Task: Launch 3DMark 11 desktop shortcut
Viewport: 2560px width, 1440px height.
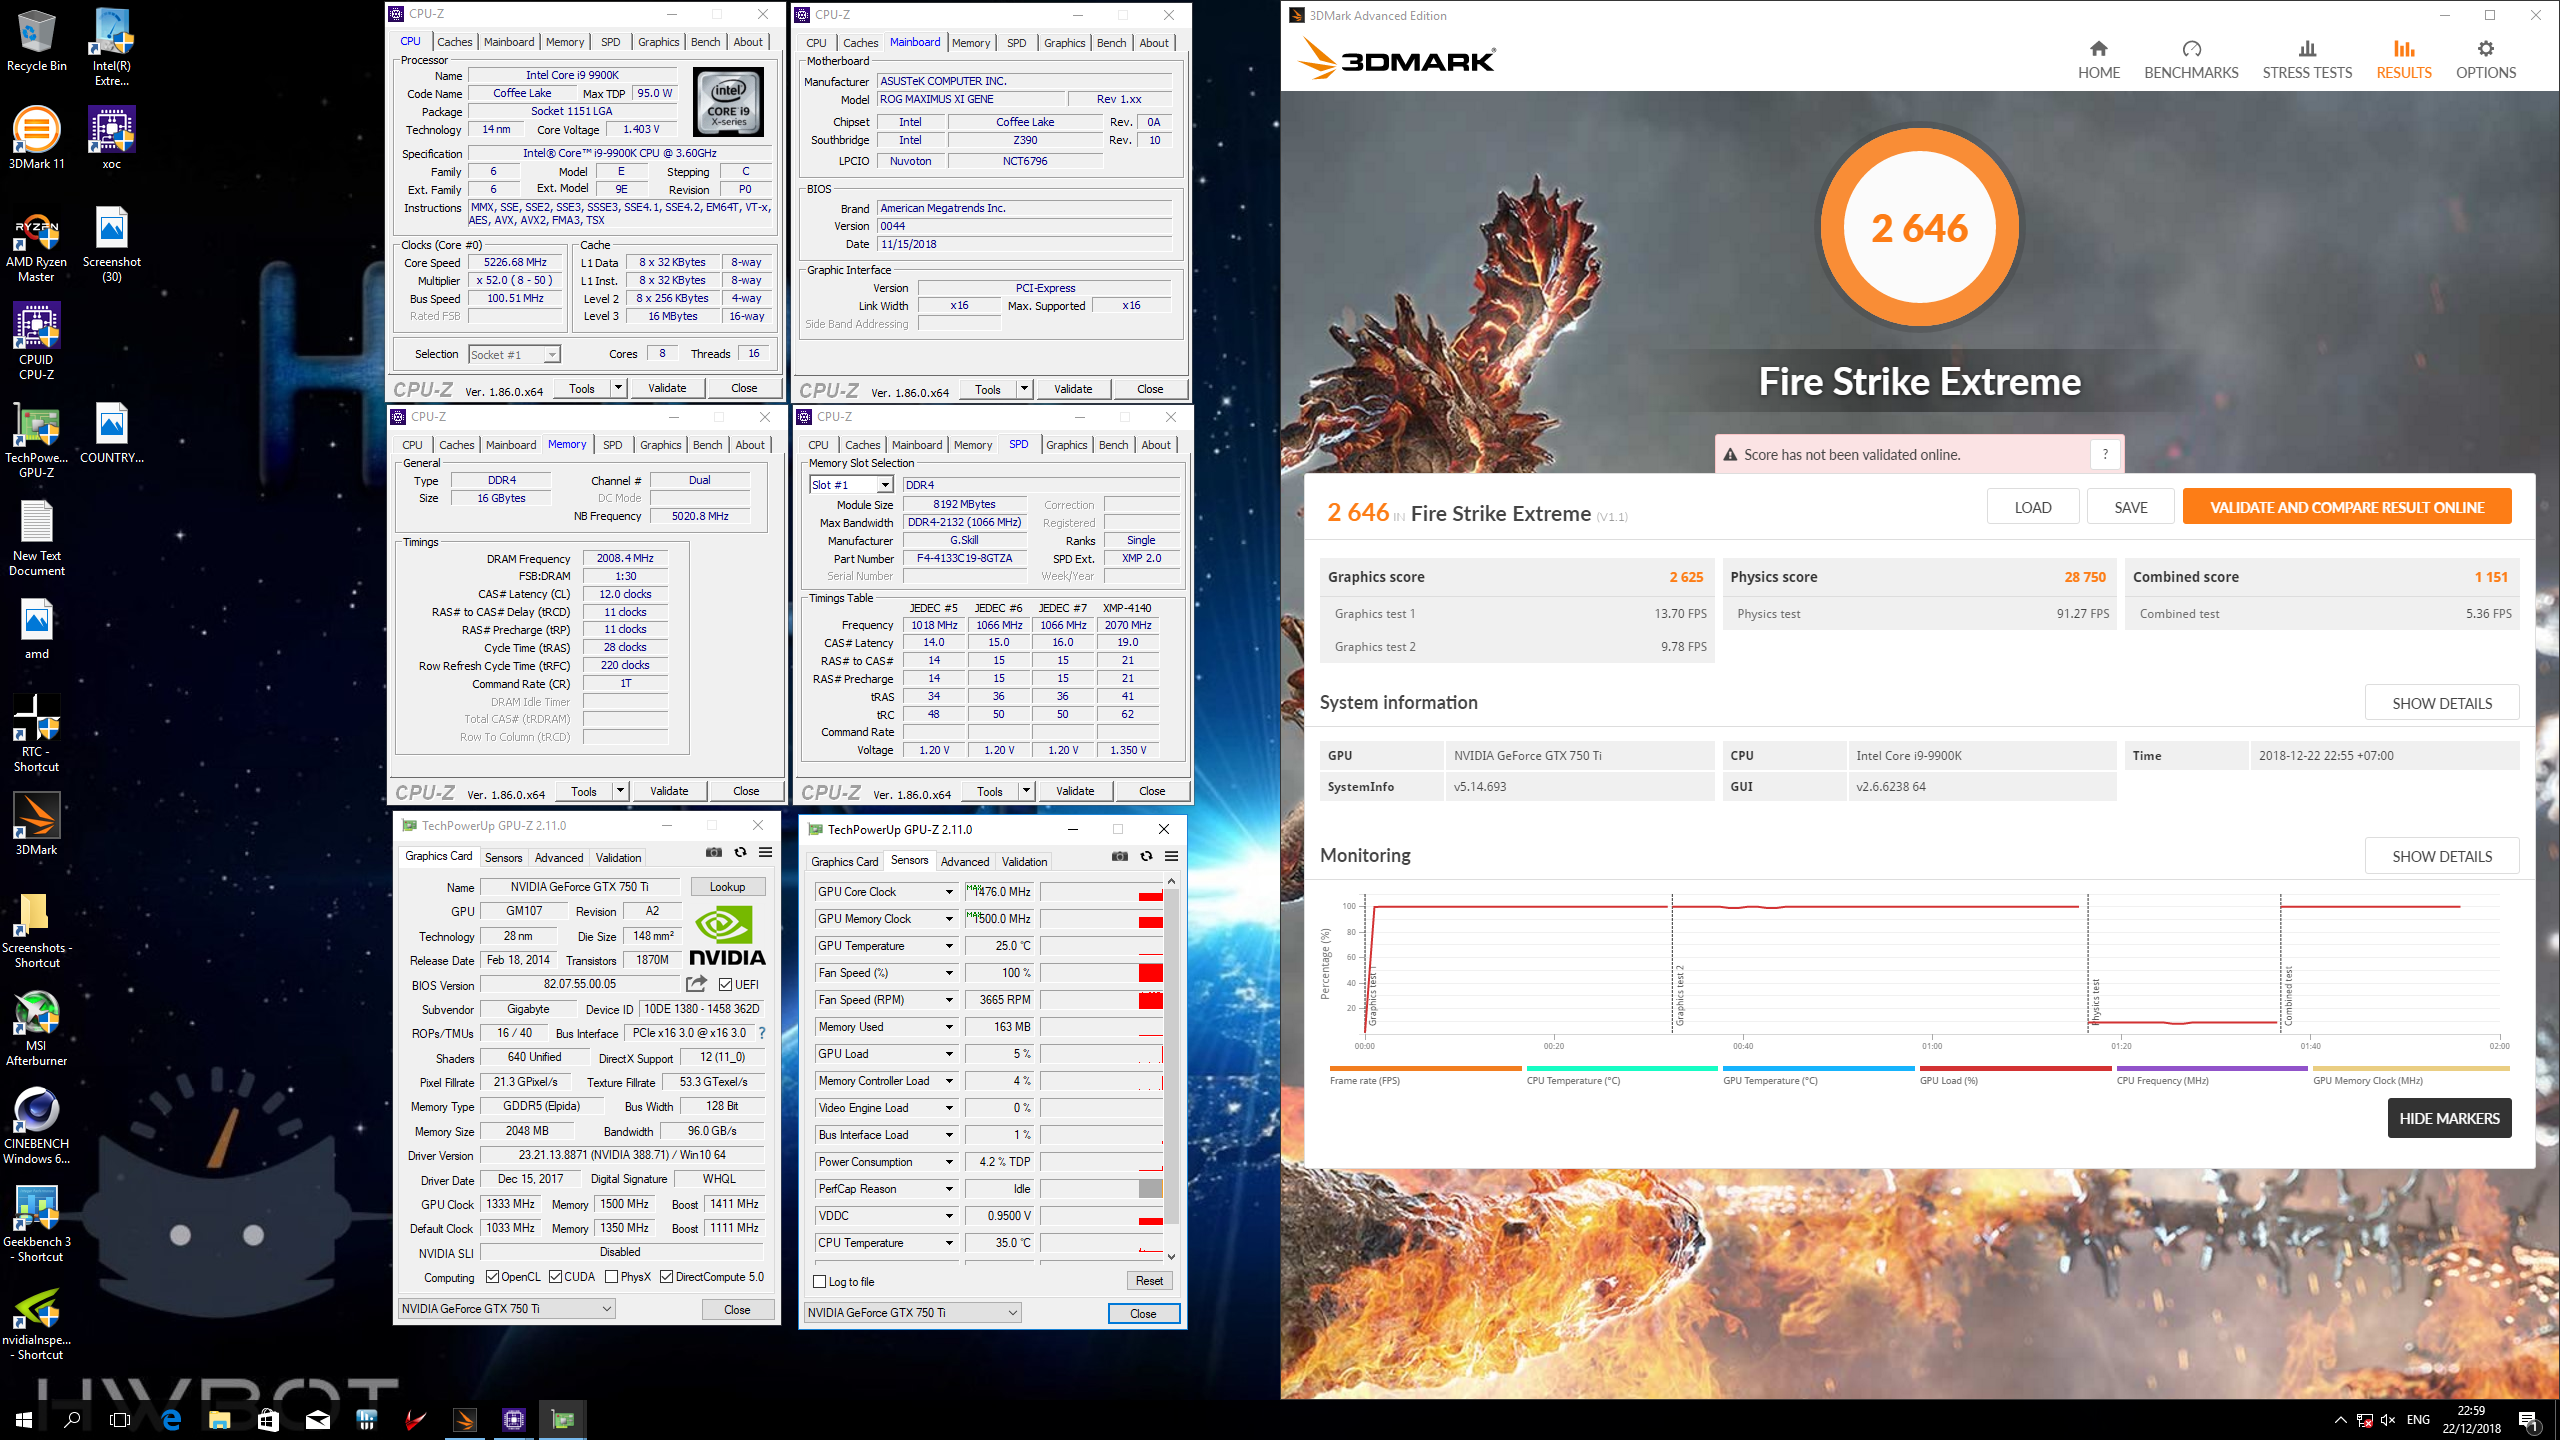Action: 37,138
